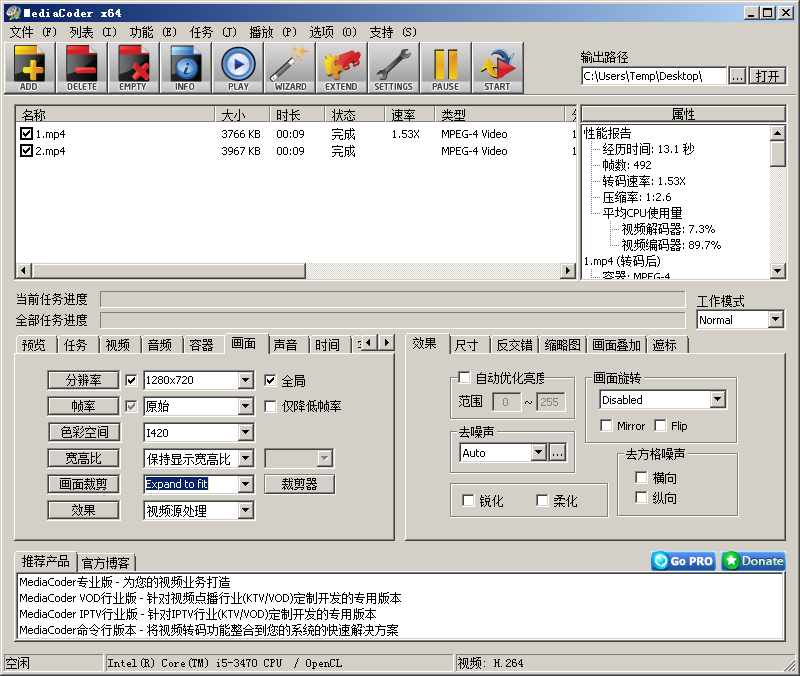Enable the 横向 deblock checkbox
Screen dimensions: 800x676
(x=641, y=478)
